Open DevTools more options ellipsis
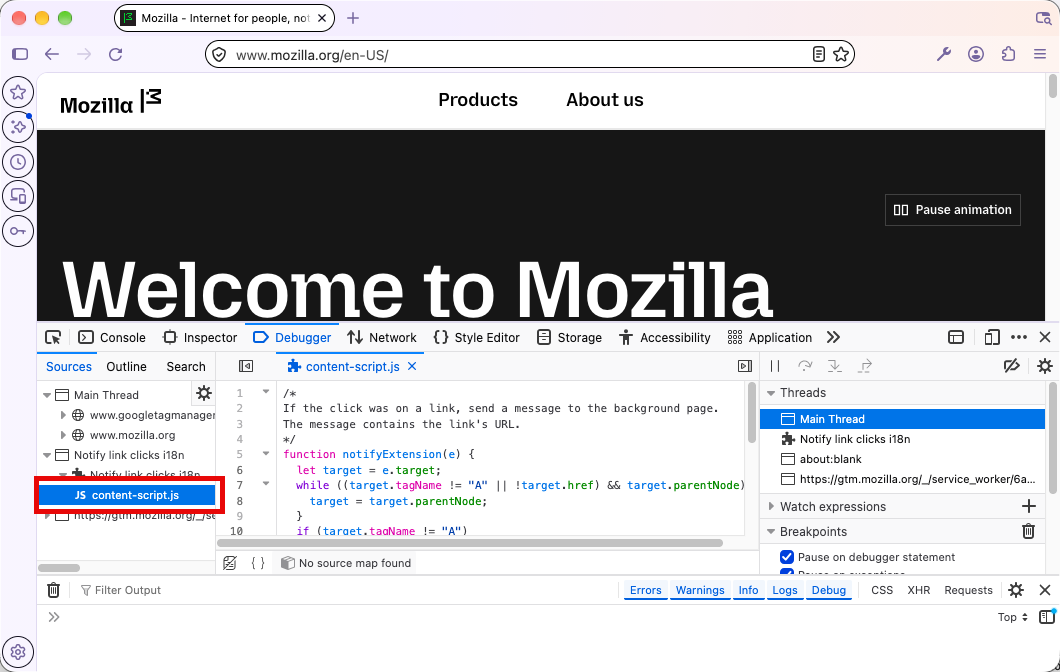The height and width of the screenshot is (672, 1060). coord(1019,337)
